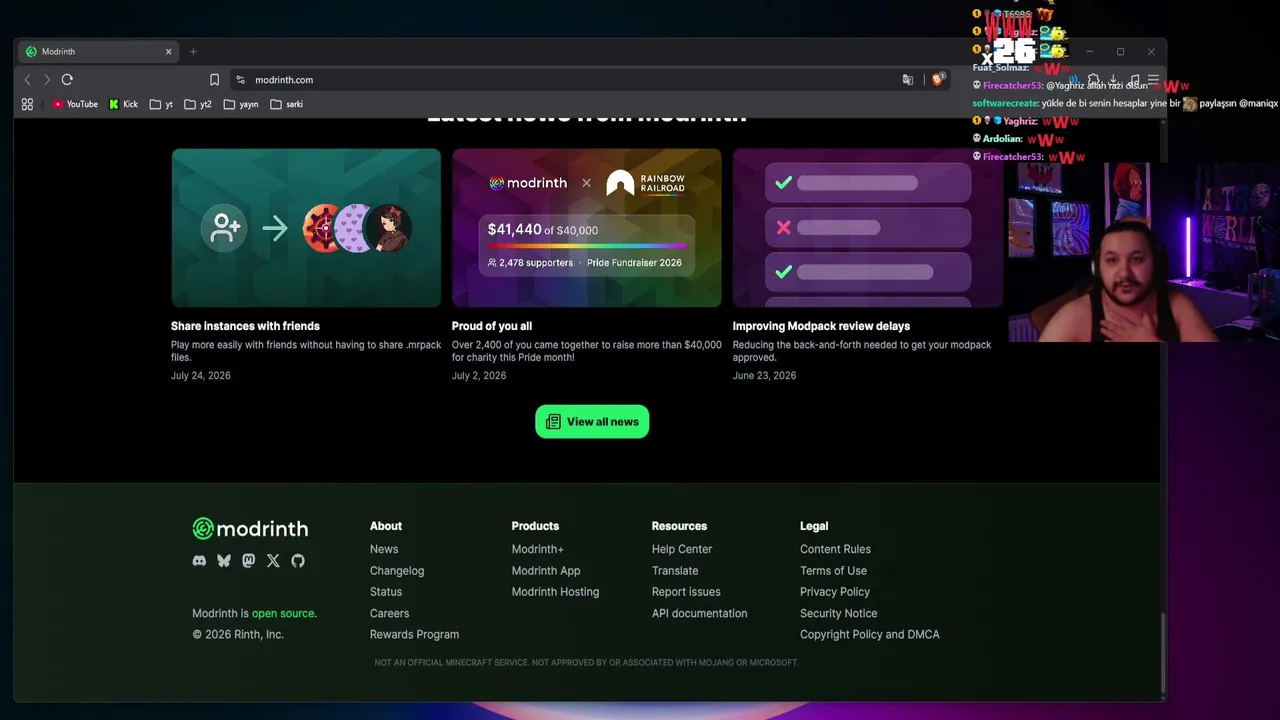Open the 'Proud of you all' headline
Image resolution: width=1280 pixels, height=720 pixels.
click(x=492, y=326)
